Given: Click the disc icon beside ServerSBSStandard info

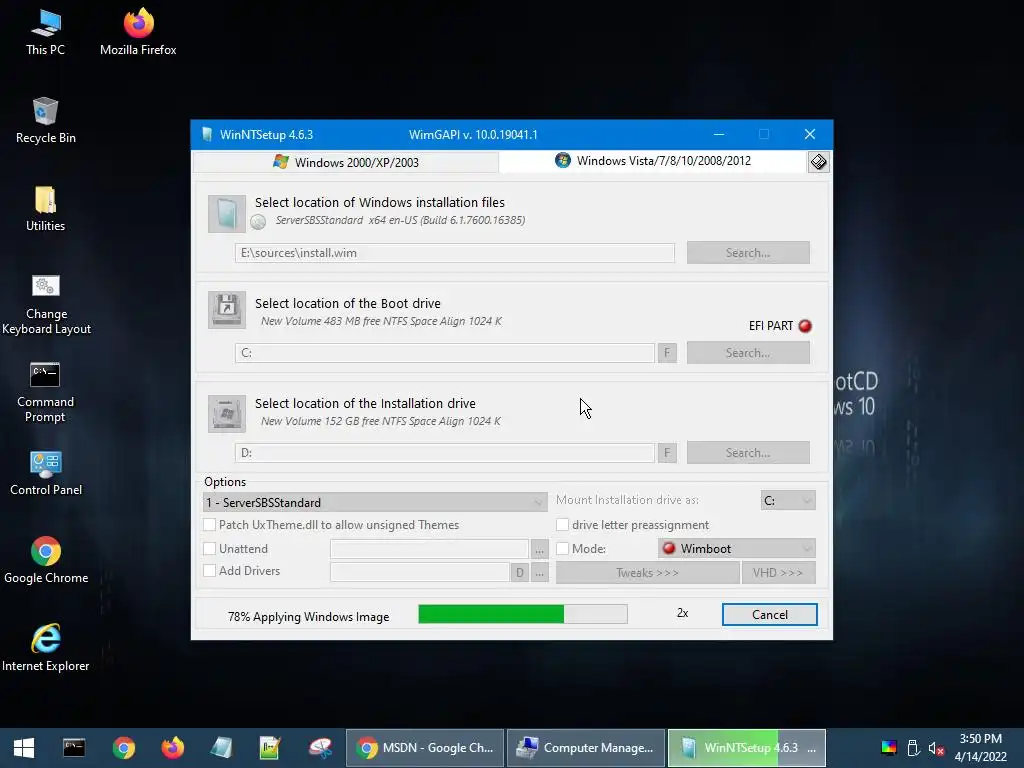Looking at the screenshot, I should pos(259,222).
